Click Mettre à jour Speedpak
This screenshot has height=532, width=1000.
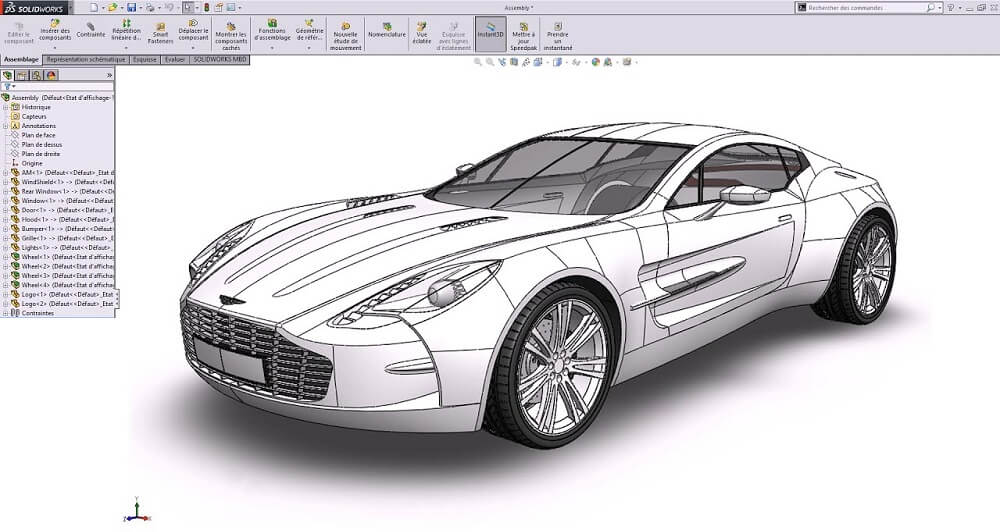pyautogui.click(x=524, y=37)
